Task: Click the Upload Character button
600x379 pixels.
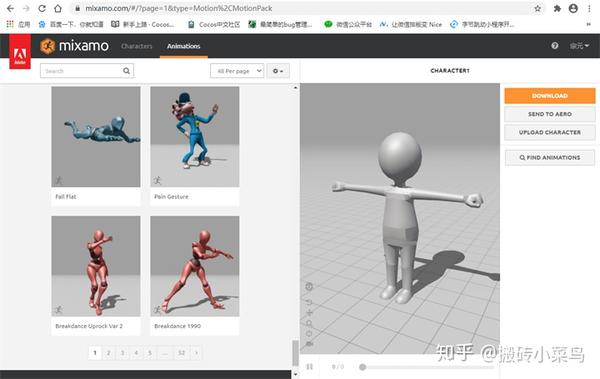Action: coord(550,132)
